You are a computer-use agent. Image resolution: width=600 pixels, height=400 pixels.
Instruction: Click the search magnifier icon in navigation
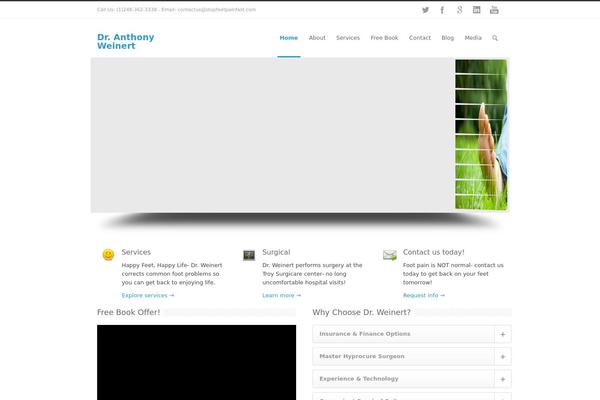tap(495, 38)
